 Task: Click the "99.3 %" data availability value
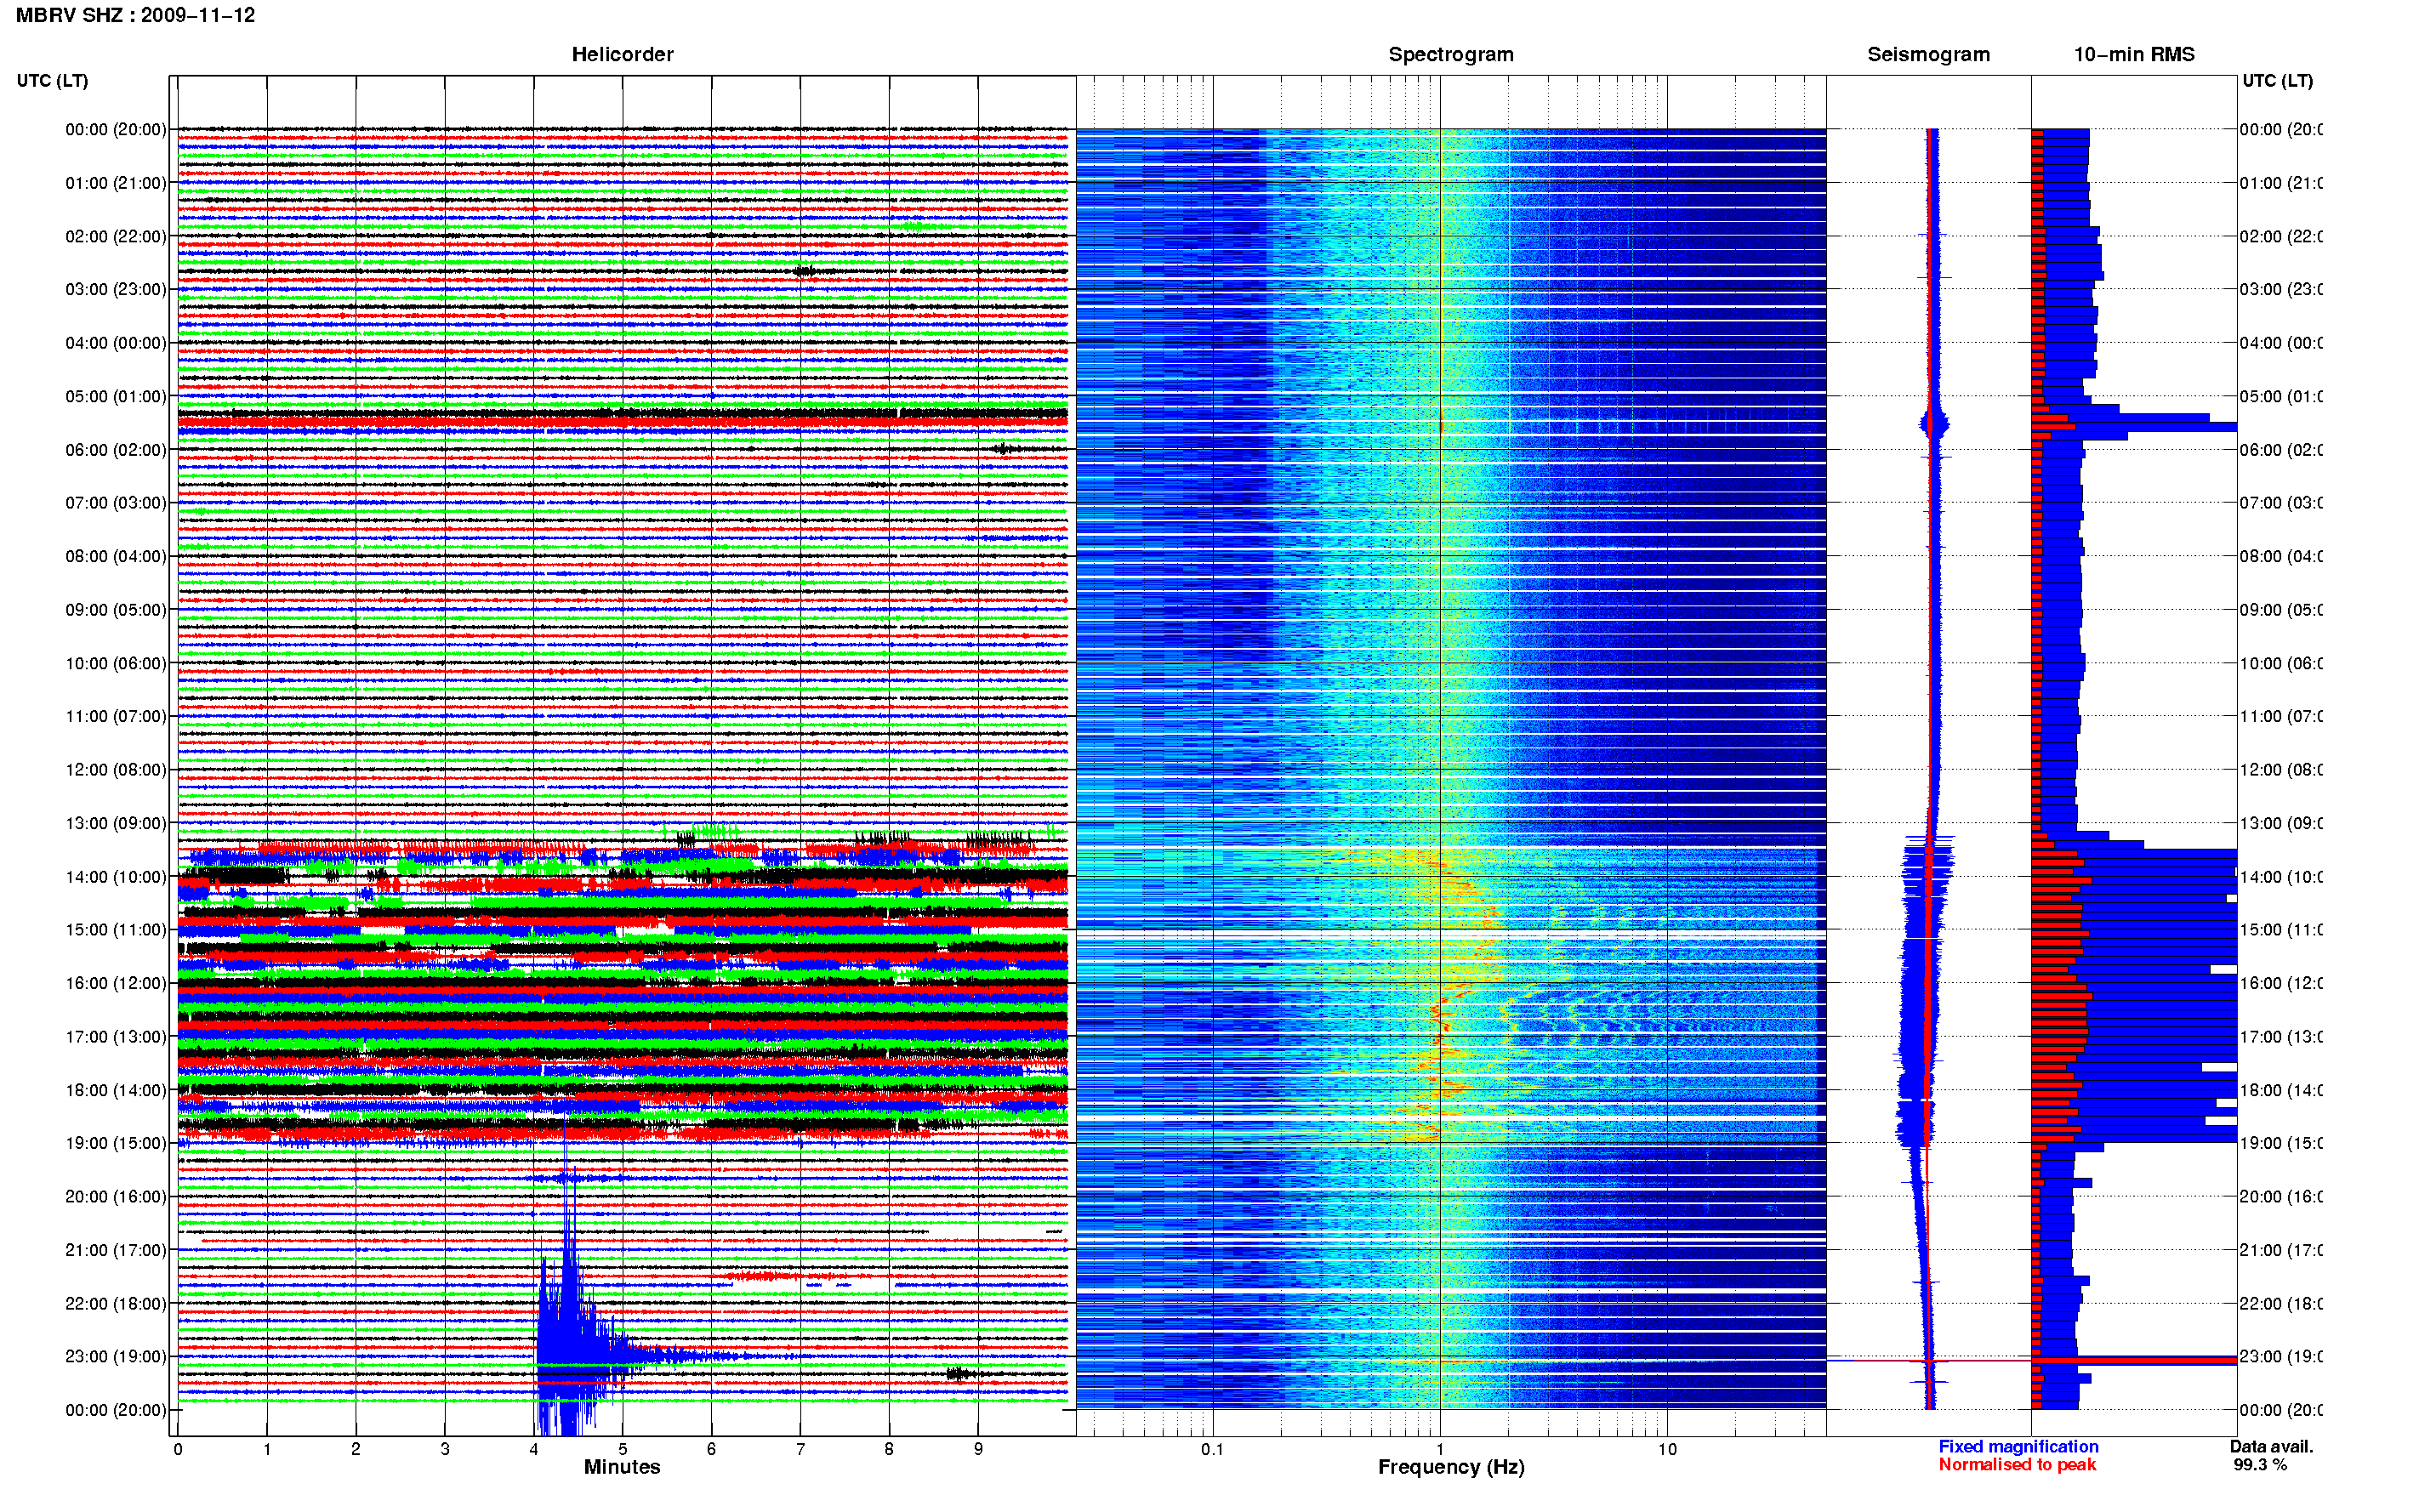pos(2260,1465)
